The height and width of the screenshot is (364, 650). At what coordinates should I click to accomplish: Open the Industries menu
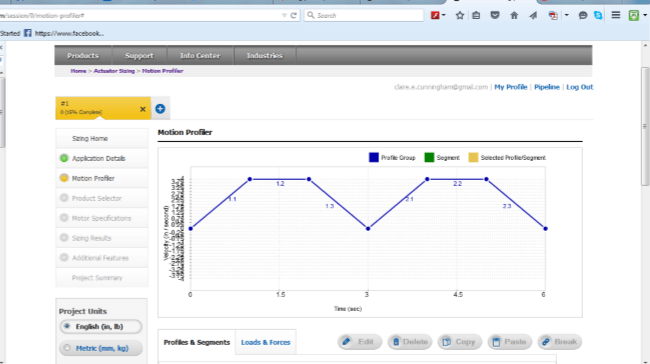pos(264,56)
